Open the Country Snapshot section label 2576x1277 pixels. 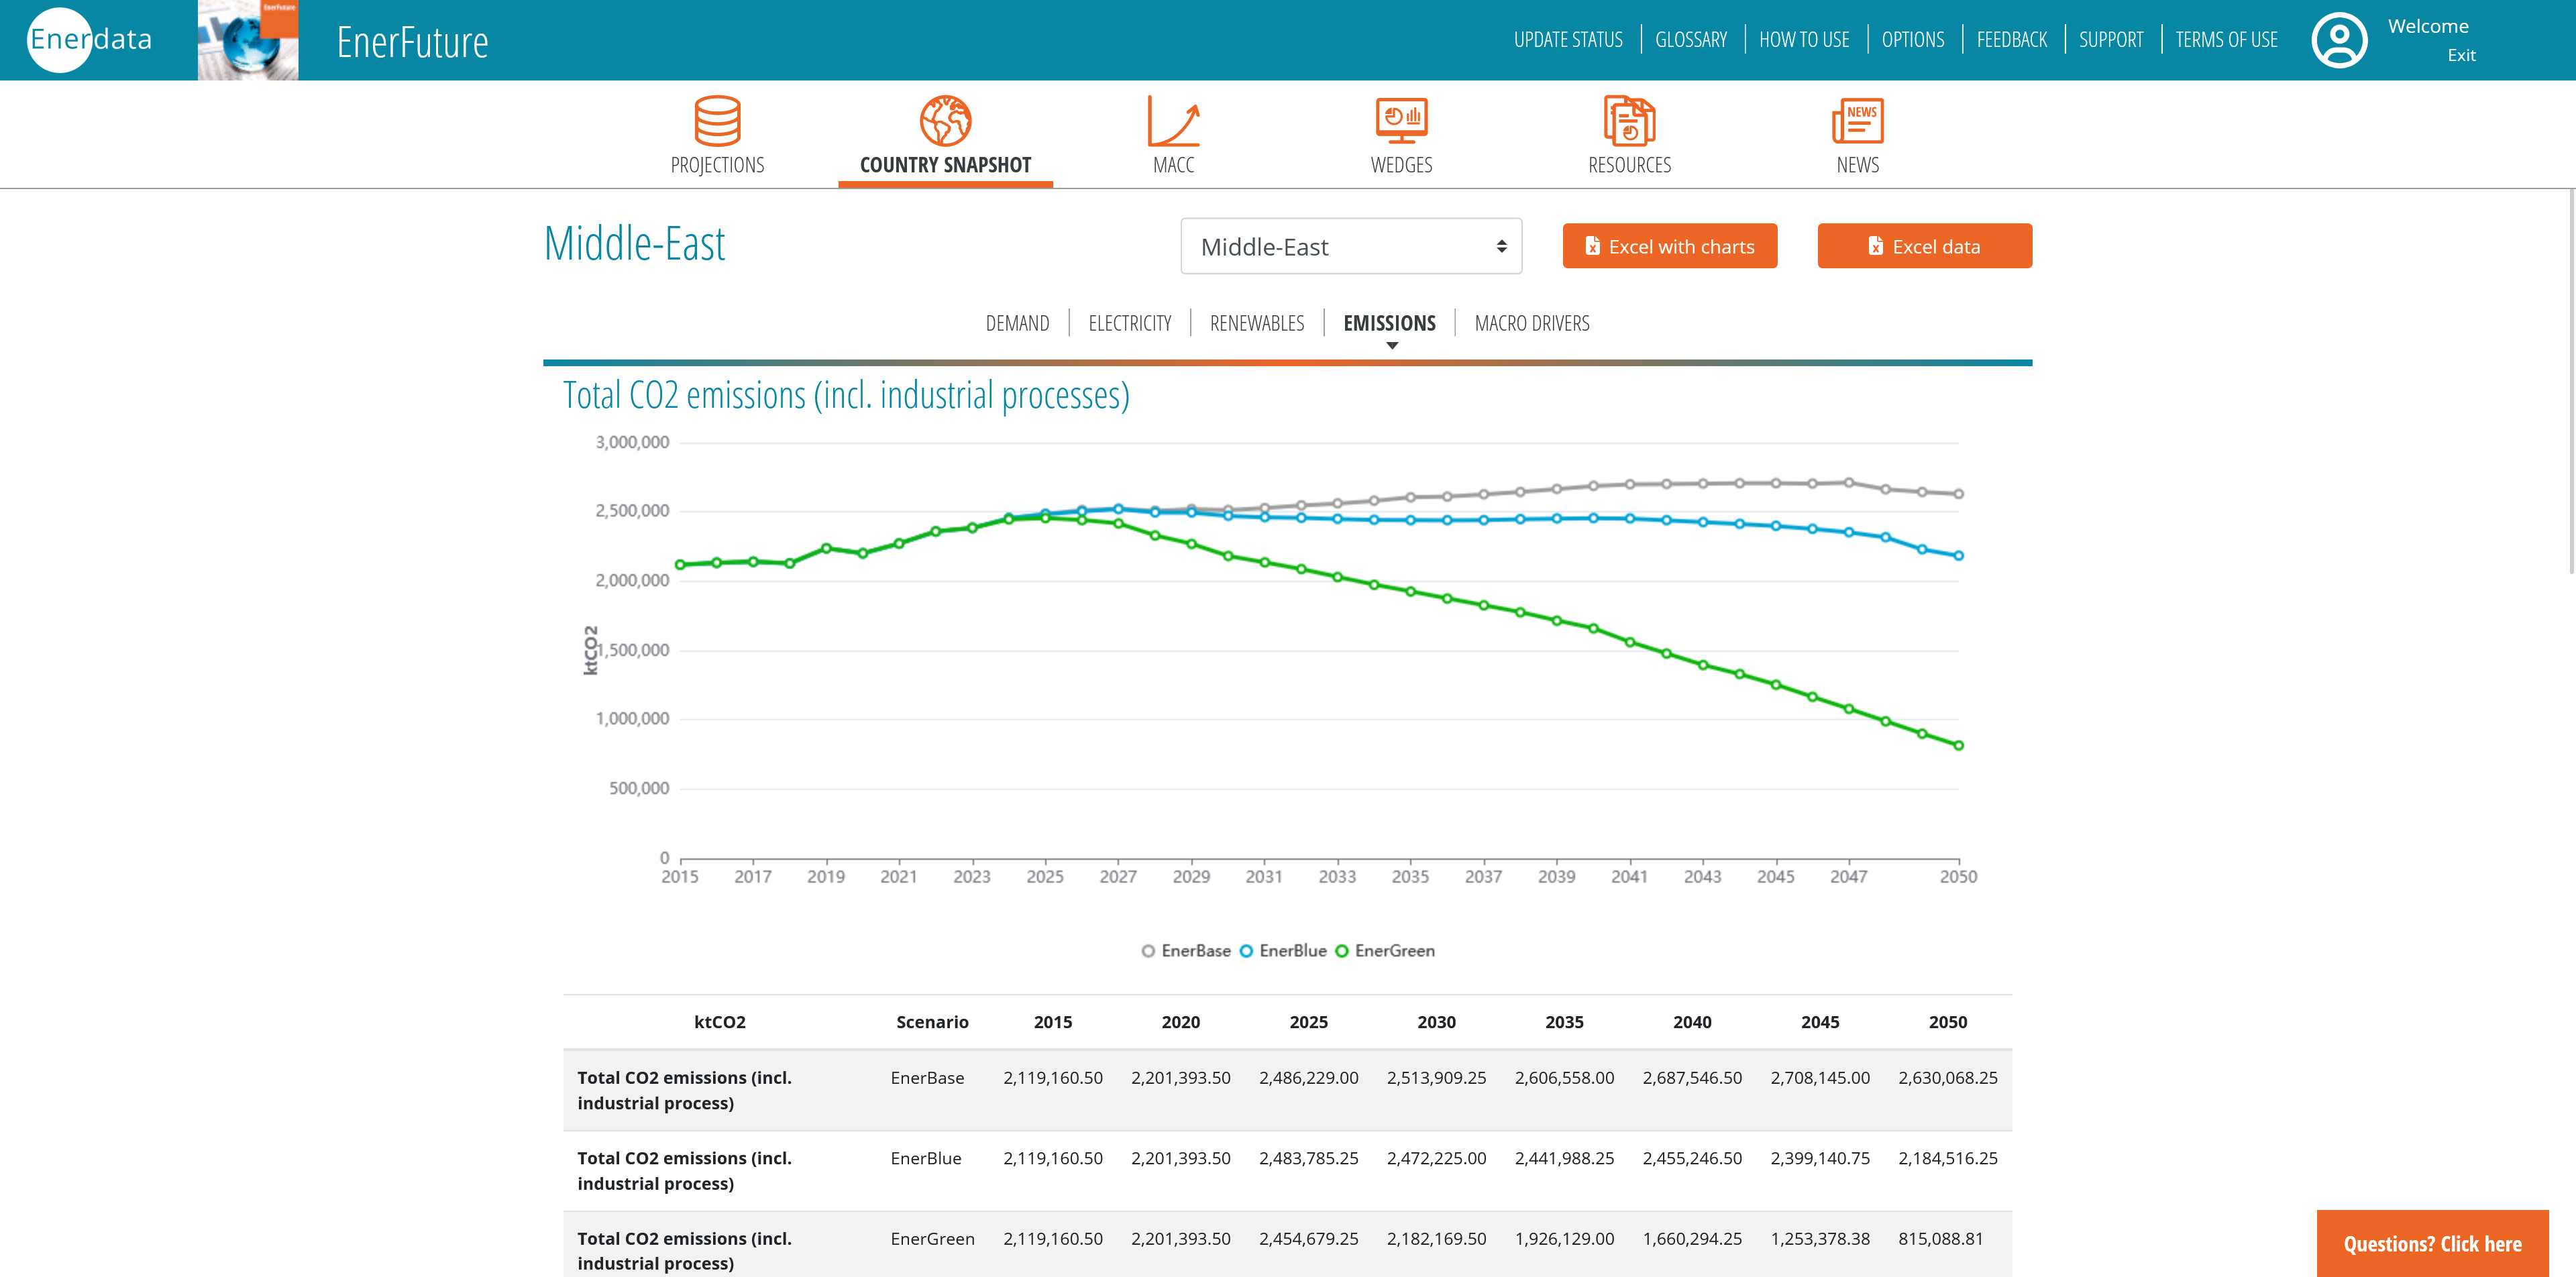coord(945,165)
